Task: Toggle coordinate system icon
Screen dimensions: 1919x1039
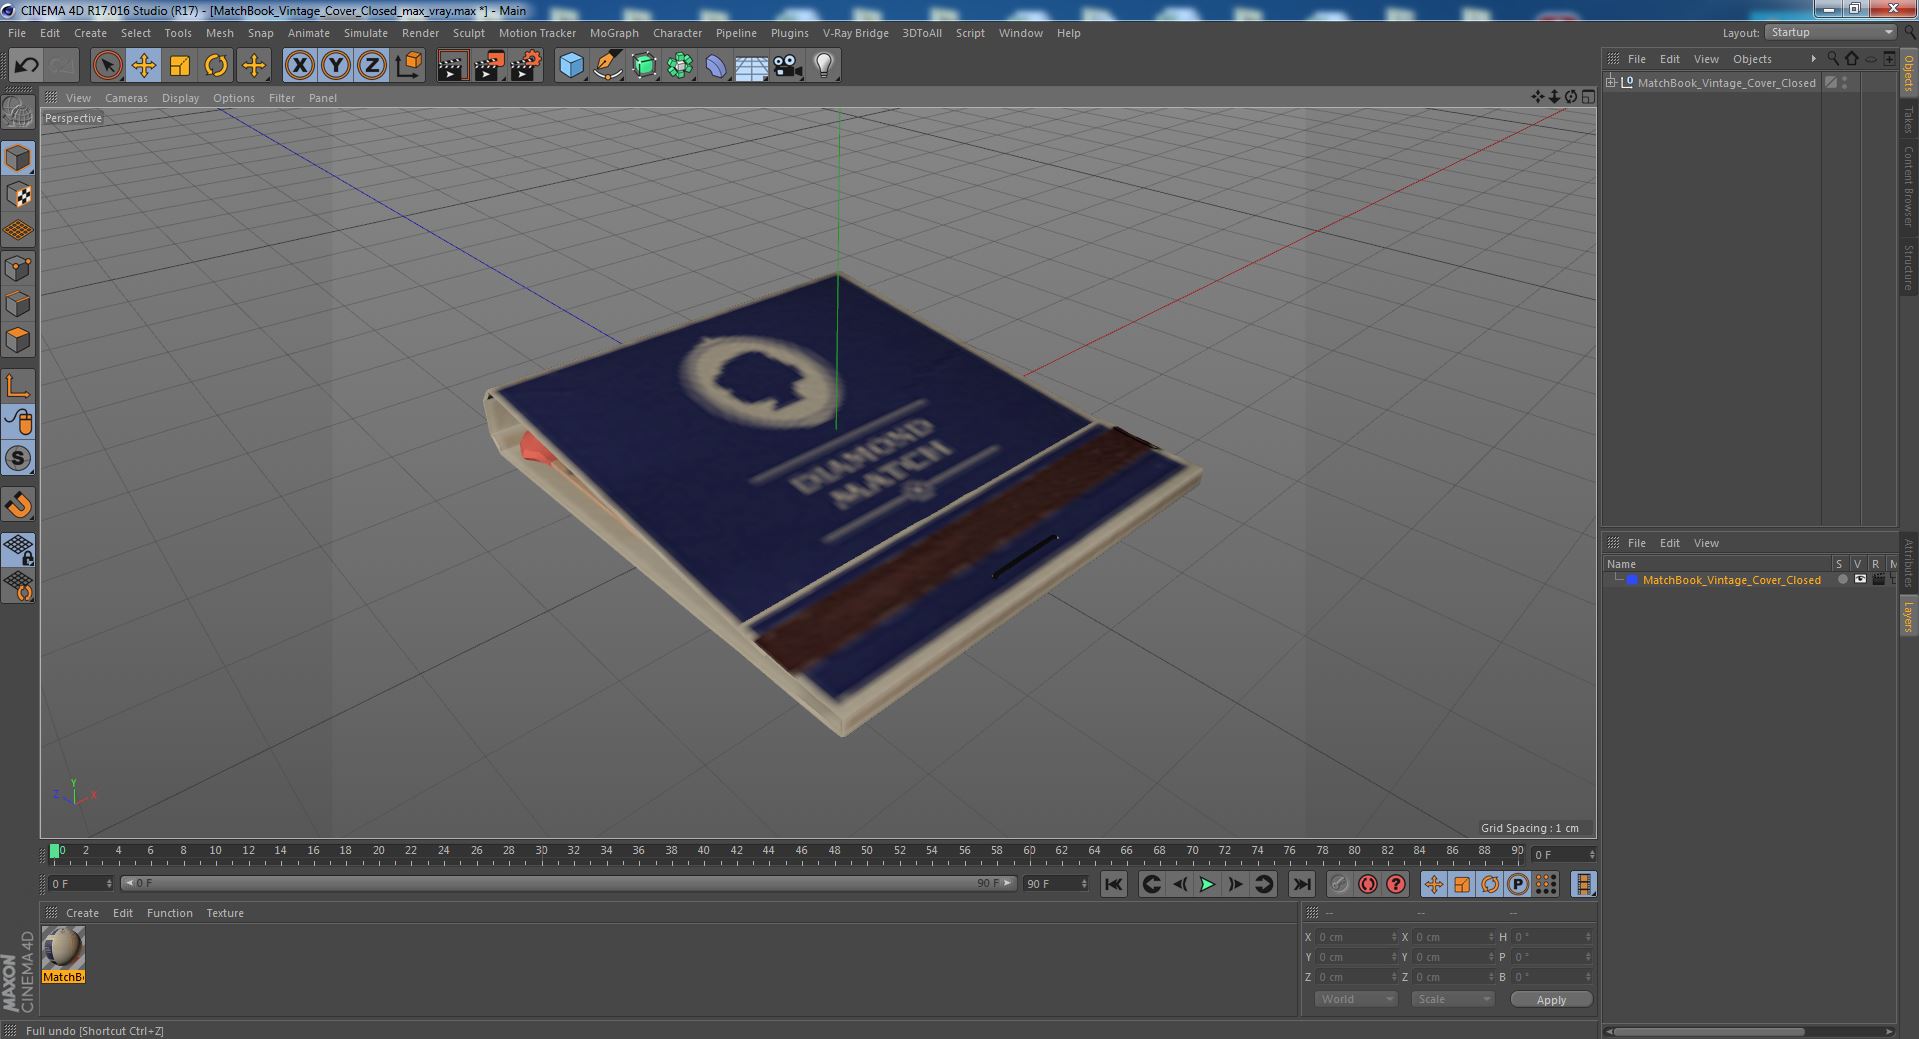Action: (409, 66)
